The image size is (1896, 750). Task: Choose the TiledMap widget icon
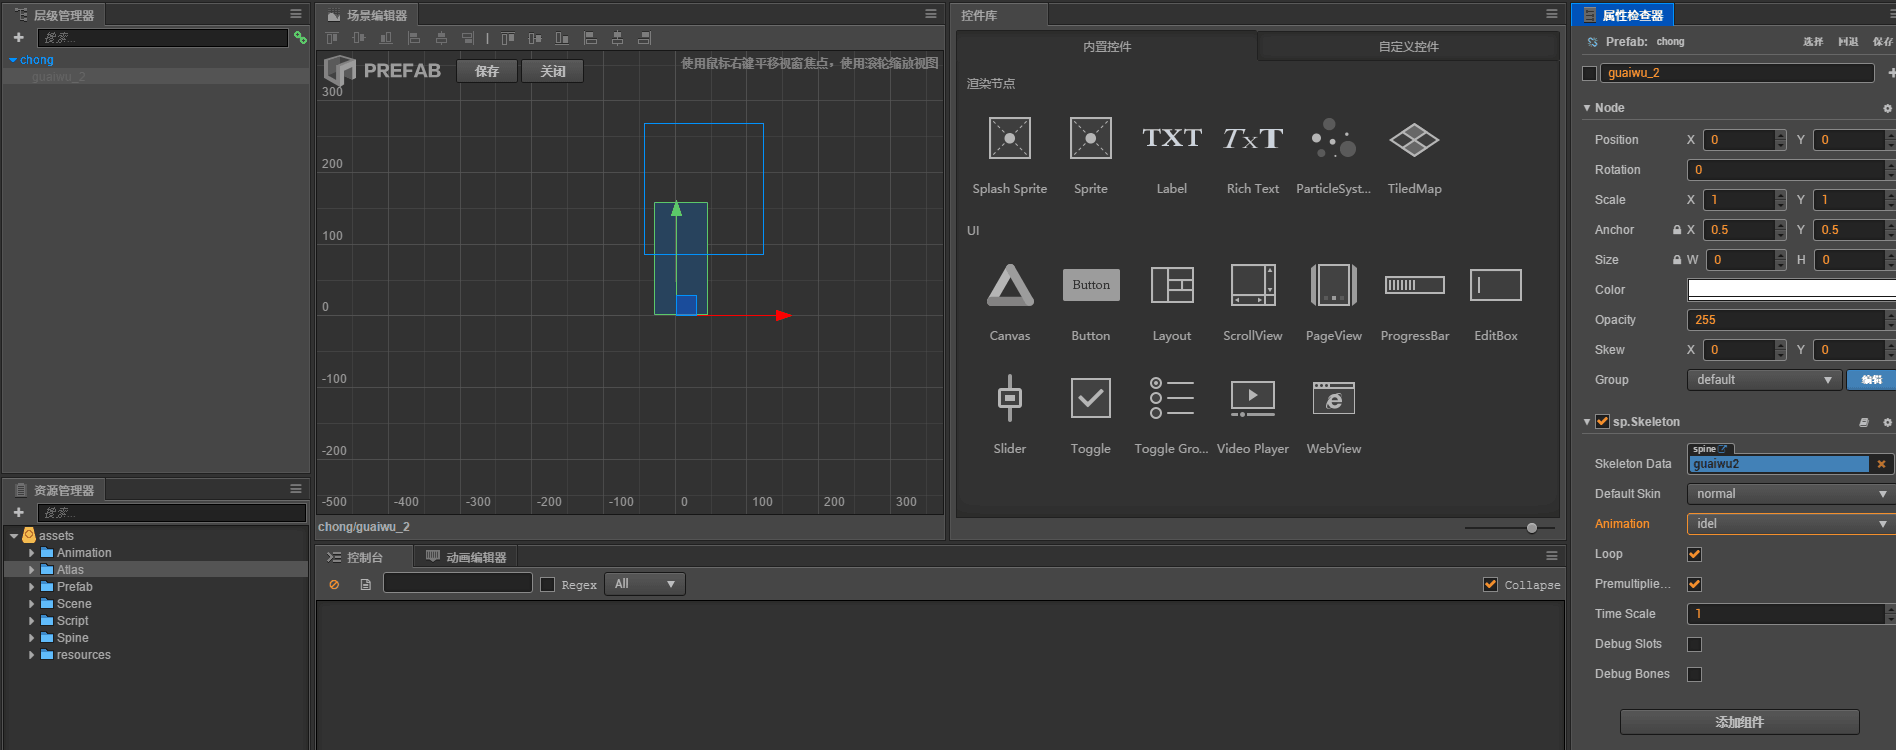(1414, 139)
